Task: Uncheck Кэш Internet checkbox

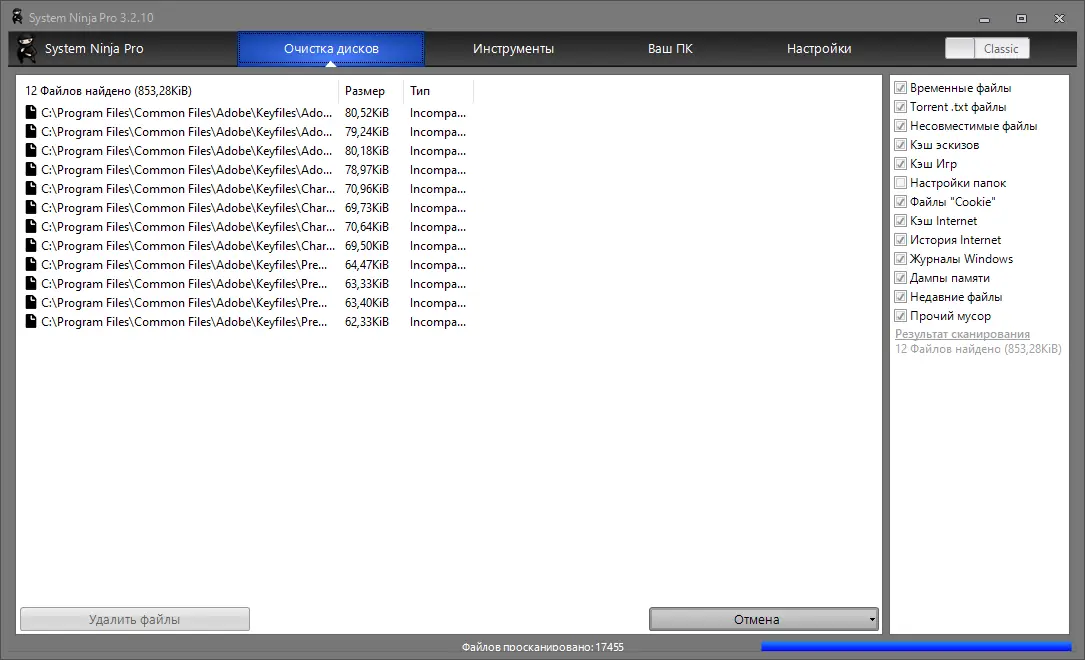Action: click(900, 221)
